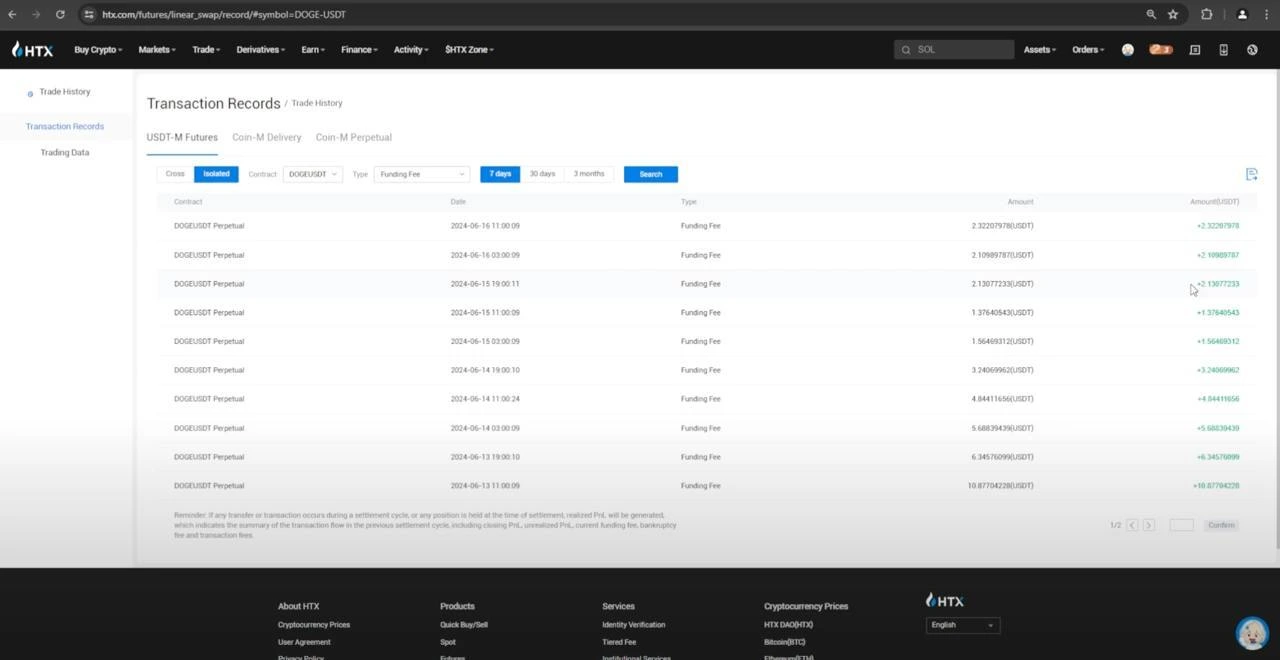
Task: Click Trade History breadcrumb text
Action: click(317, 103)
